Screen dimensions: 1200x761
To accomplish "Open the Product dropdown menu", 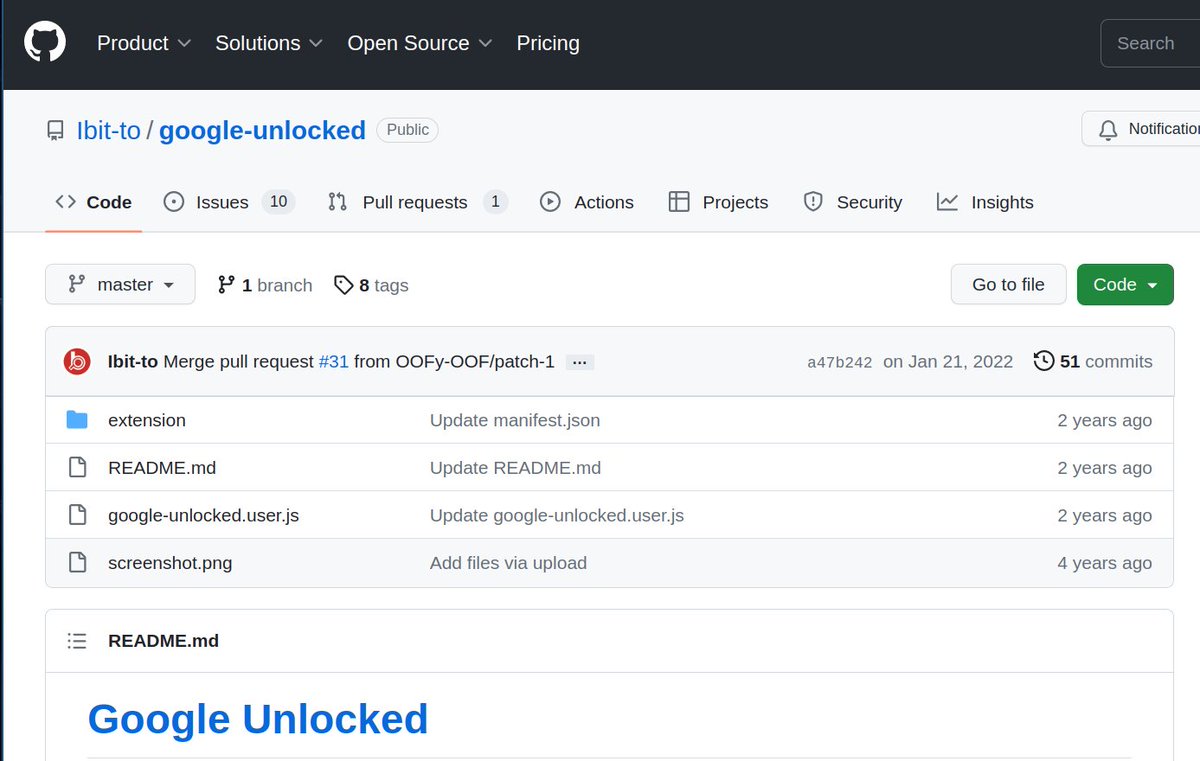I will 144,43.
